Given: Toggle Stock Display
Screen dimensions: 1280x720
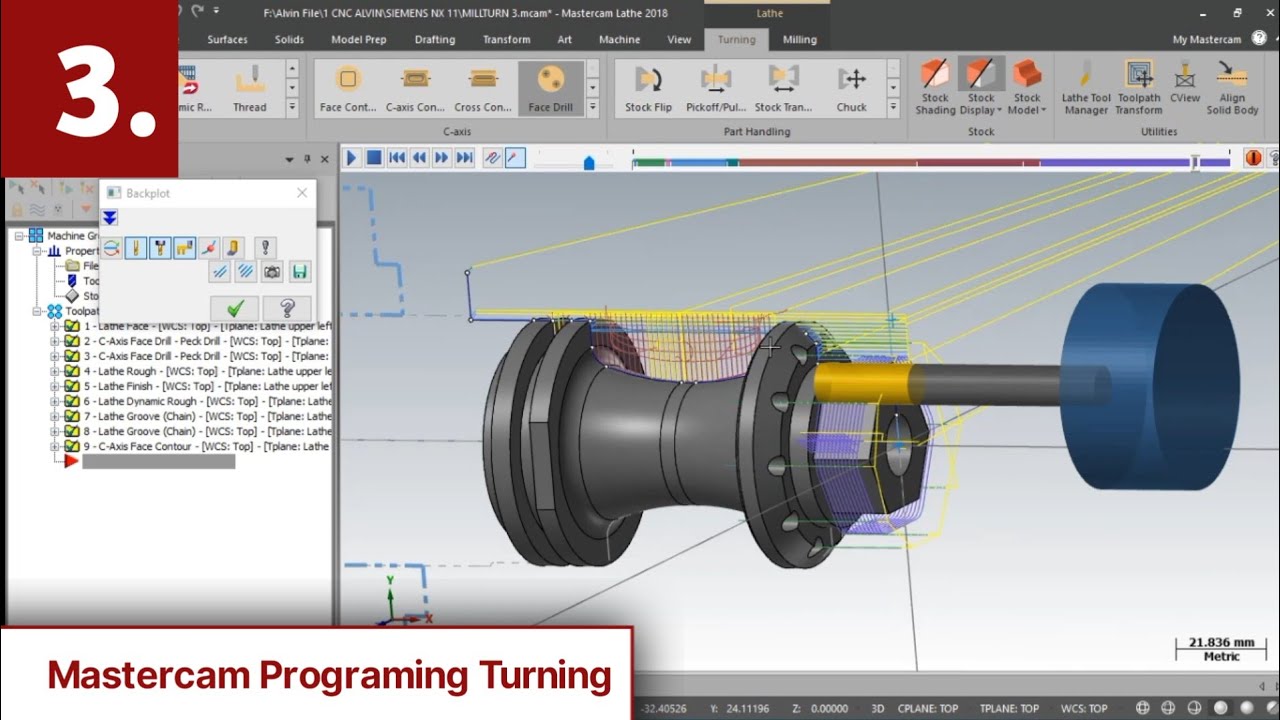Looking at the screenshot, I should [x=981, y=88].
